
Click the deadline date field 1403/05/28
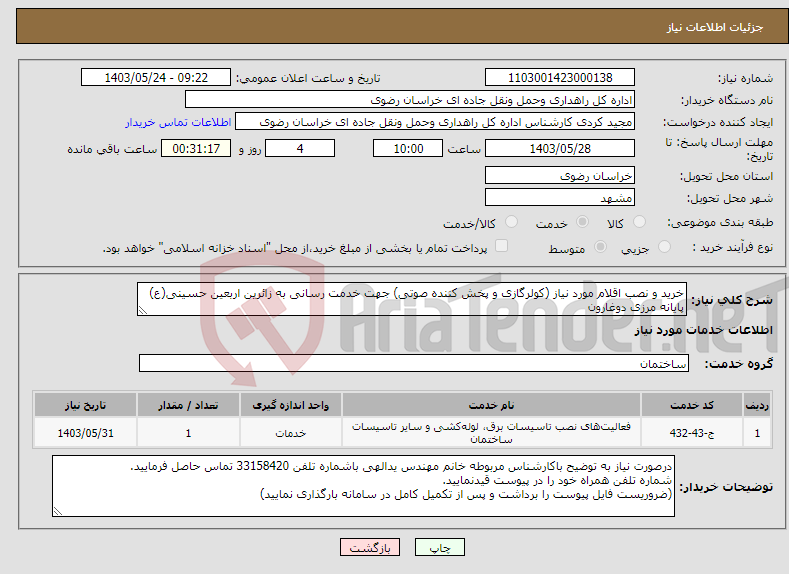[x=560, y=148]
